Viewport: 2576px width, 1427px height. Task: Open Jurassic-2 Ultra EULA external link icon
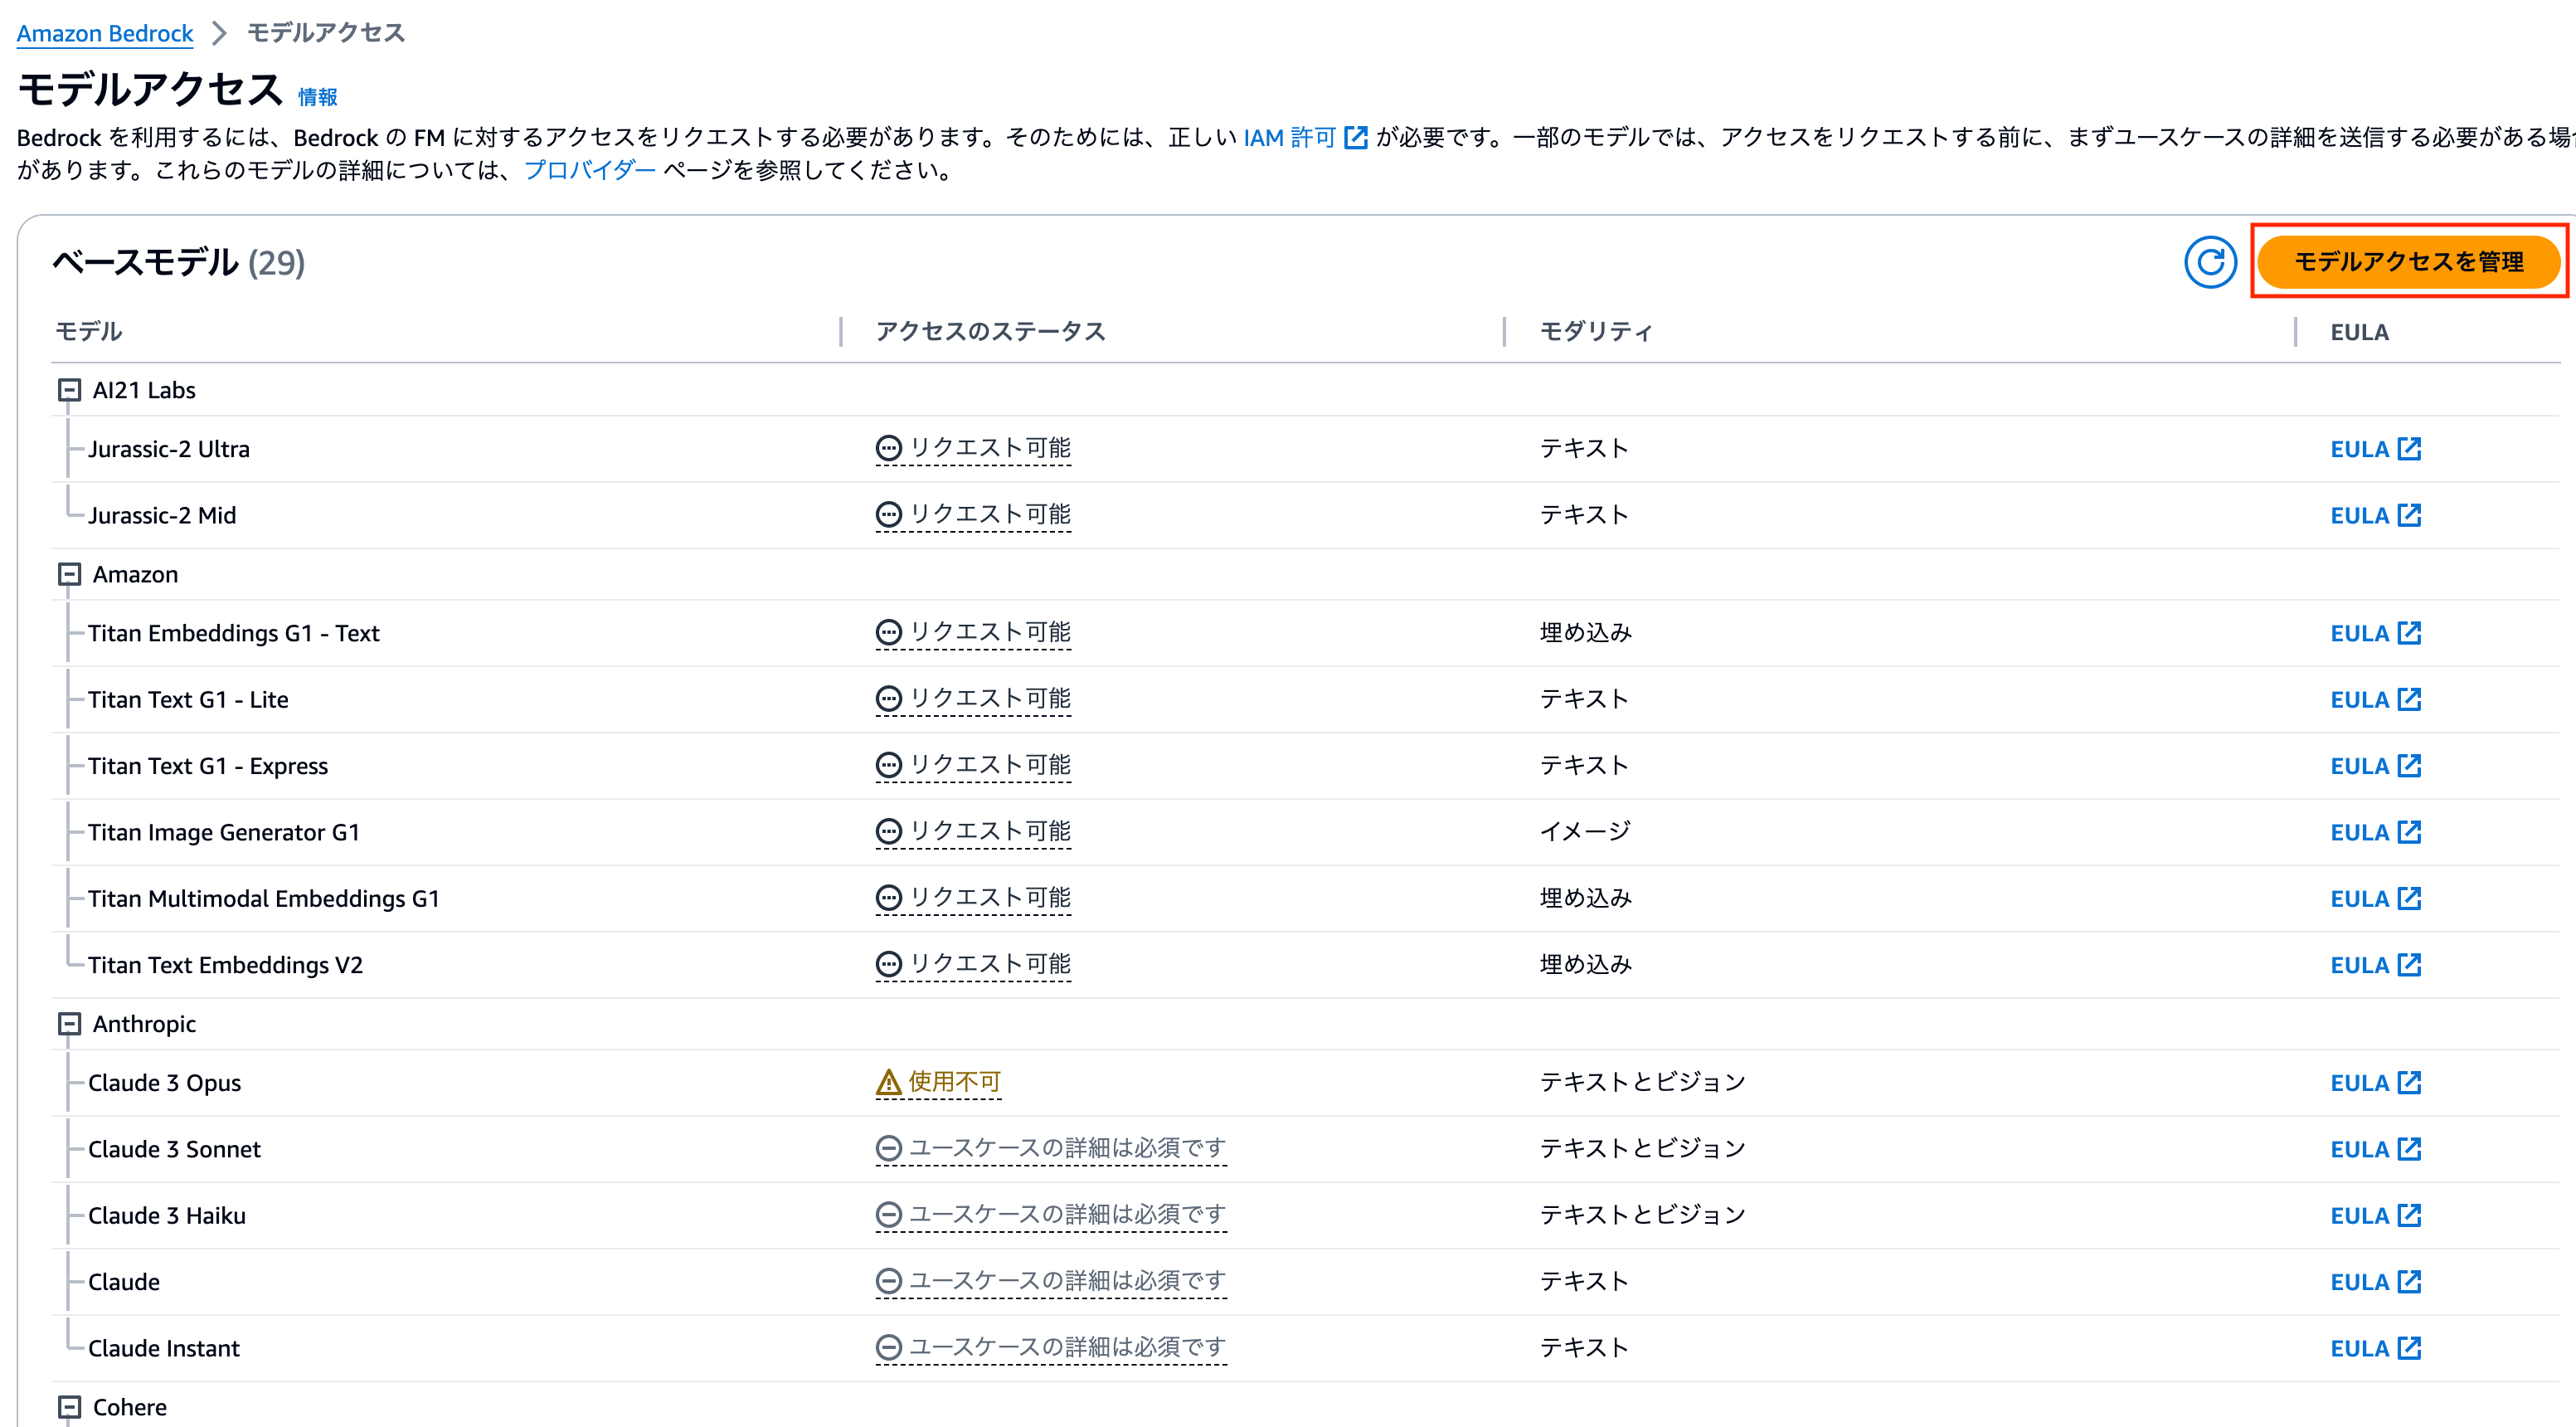coord(2410,448)
